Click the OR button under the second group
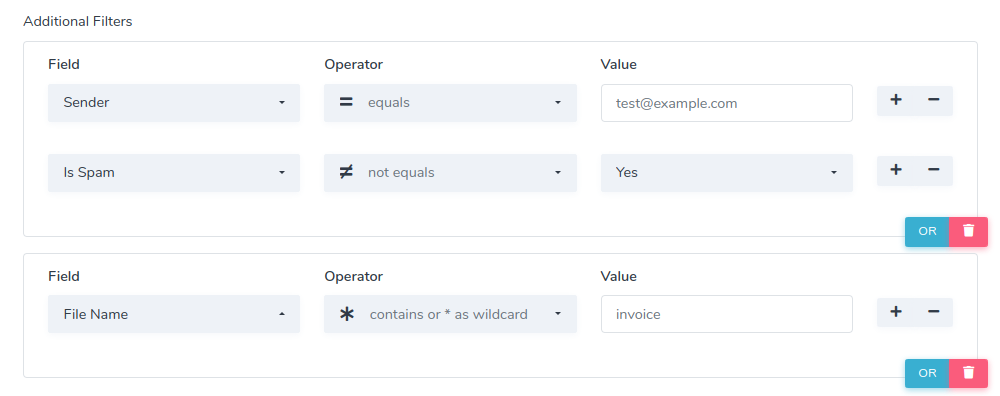This screenshot has width=1000, height=396. tap(927, 373)
